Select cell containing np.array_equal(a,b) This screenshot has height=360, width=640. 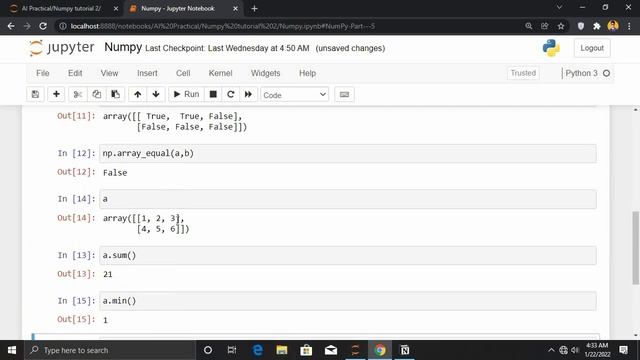tap(348, 153)
